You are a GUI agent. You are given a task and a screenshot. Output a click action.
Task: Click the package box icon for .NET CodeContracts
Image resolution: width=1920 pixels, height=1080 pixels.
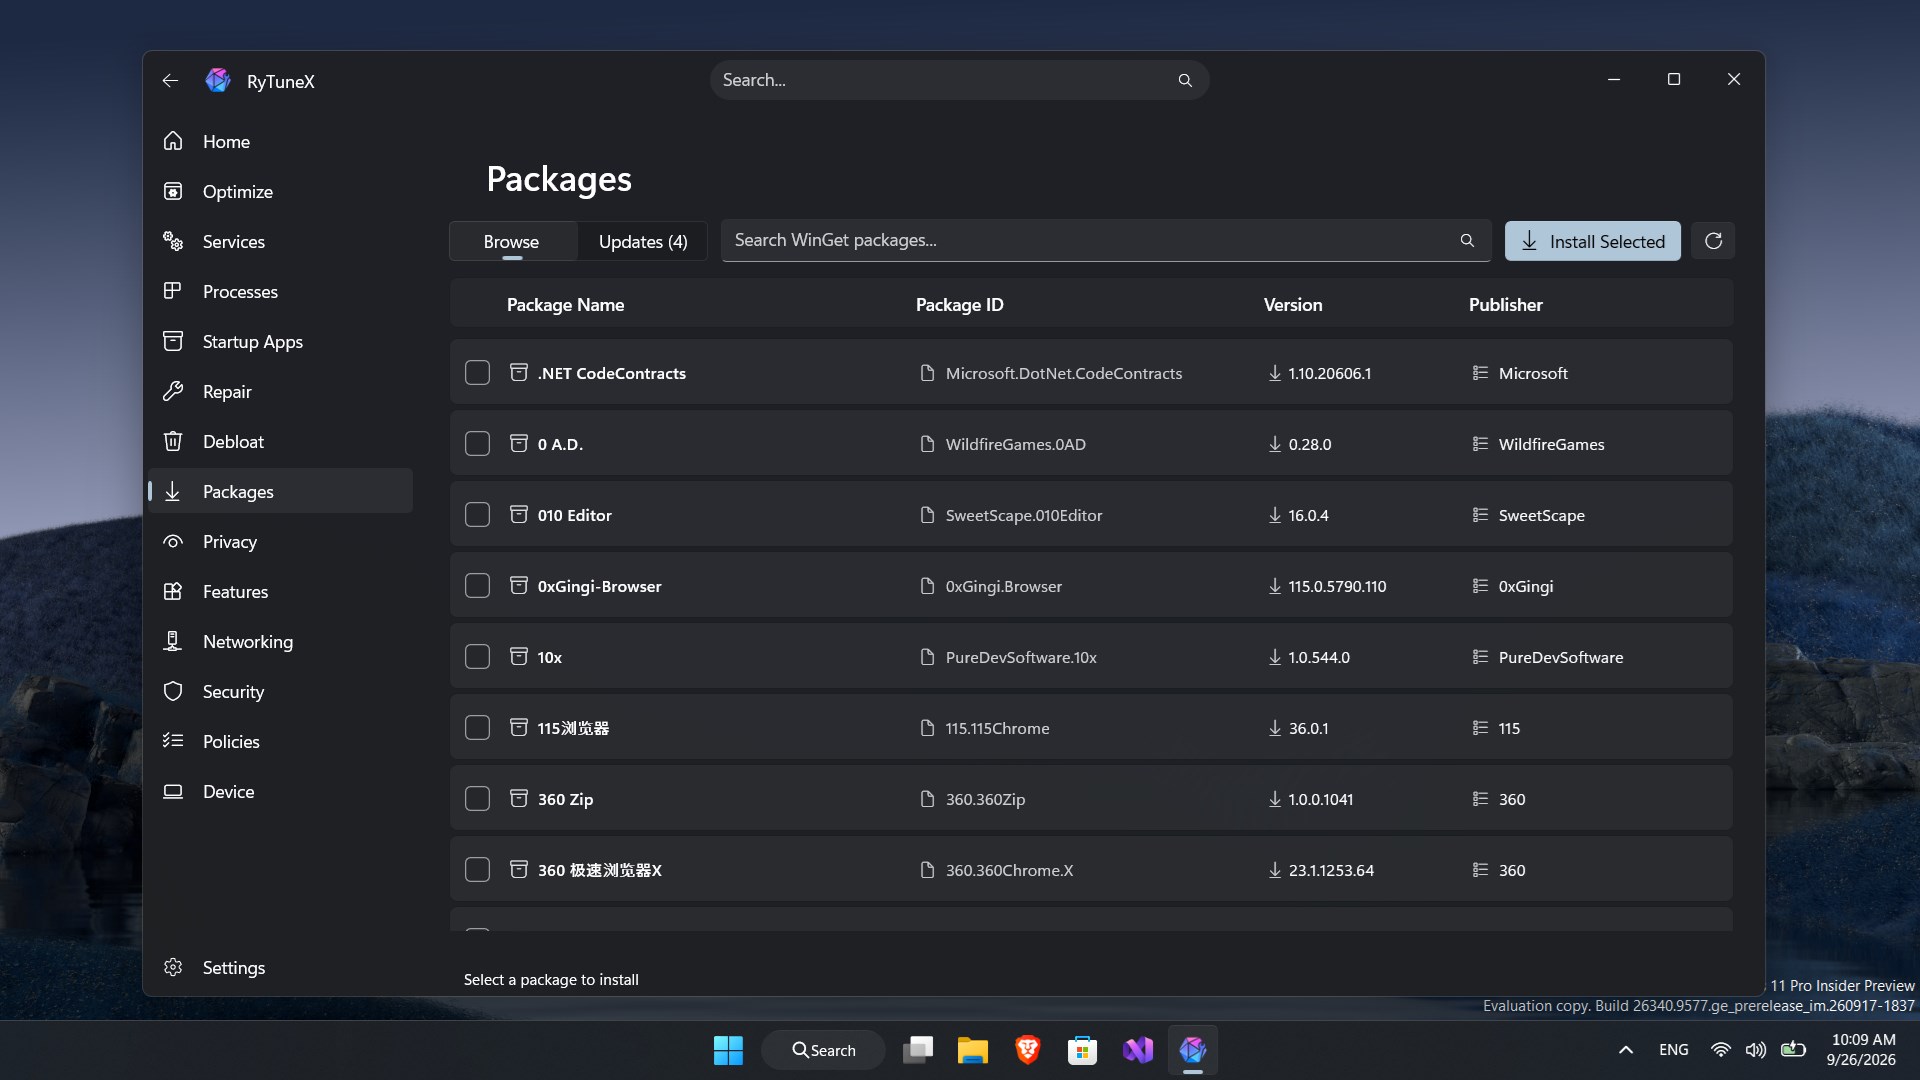tap(519, 372)
